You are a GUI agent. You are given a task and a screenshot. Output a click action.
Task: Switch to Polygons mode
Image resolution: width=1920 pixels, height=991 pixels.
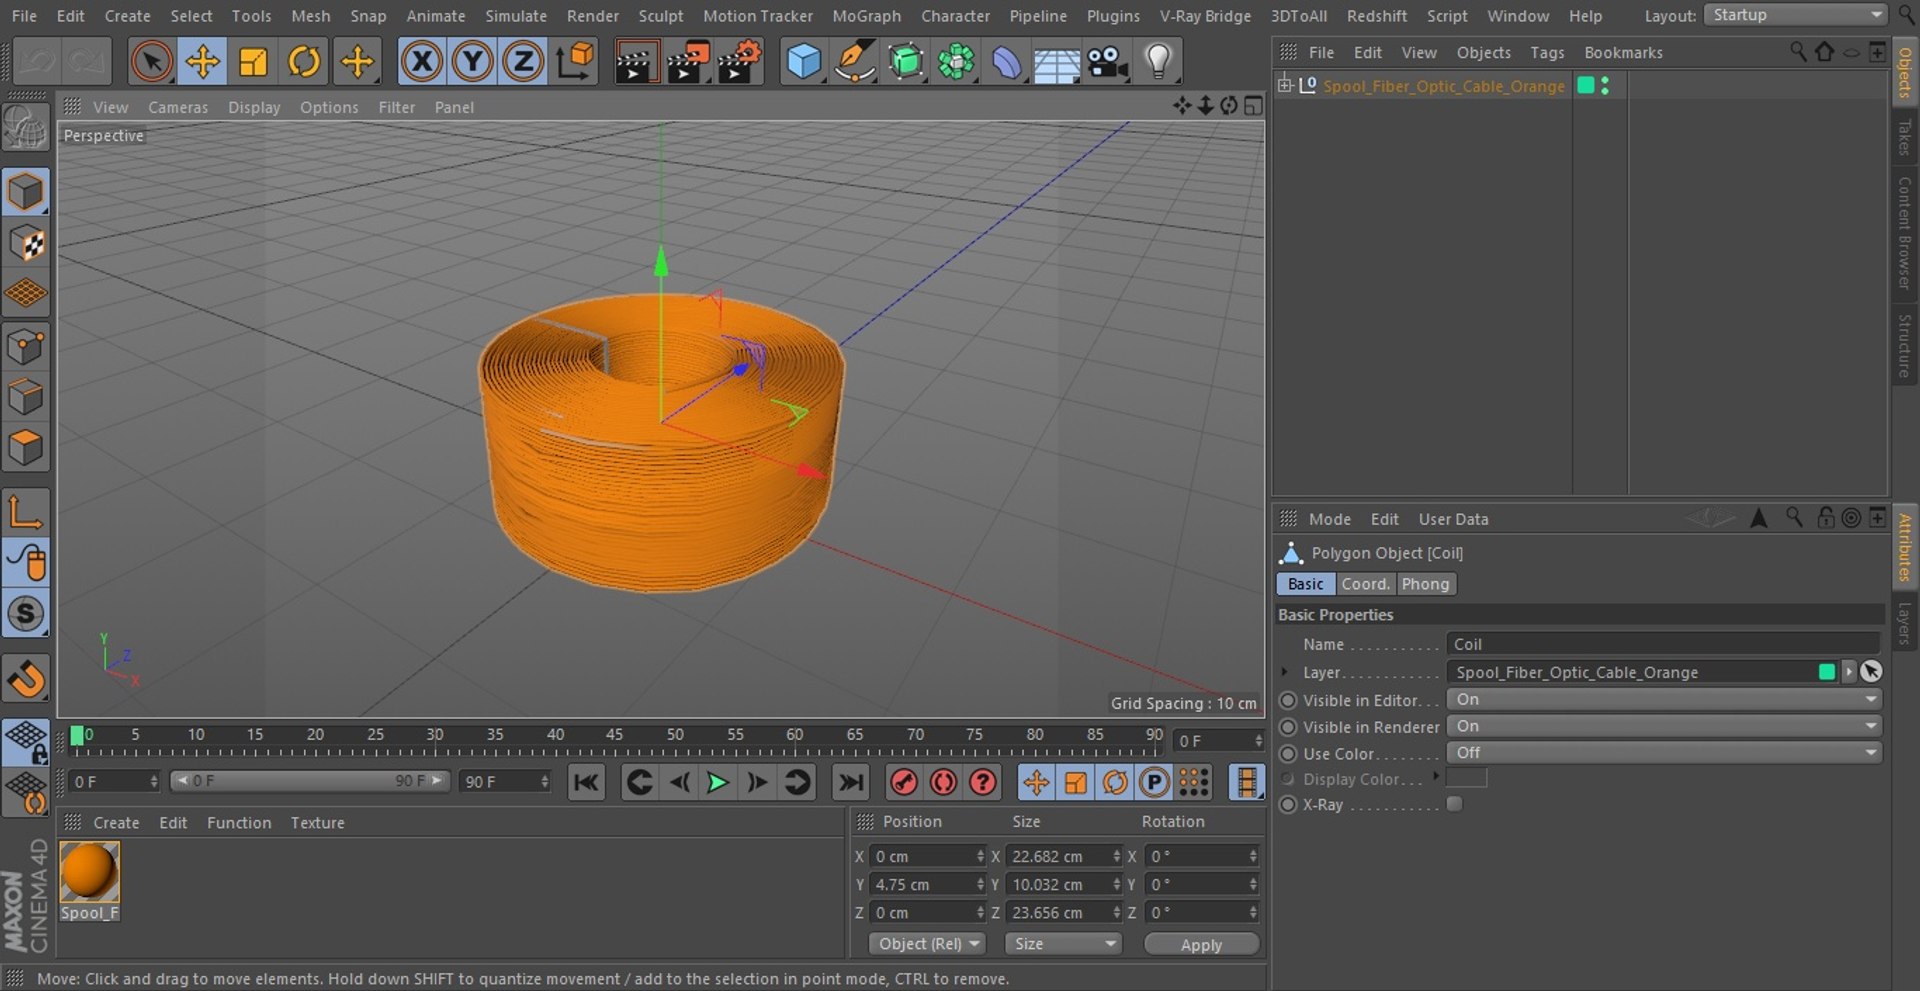(x=26, y=448)
